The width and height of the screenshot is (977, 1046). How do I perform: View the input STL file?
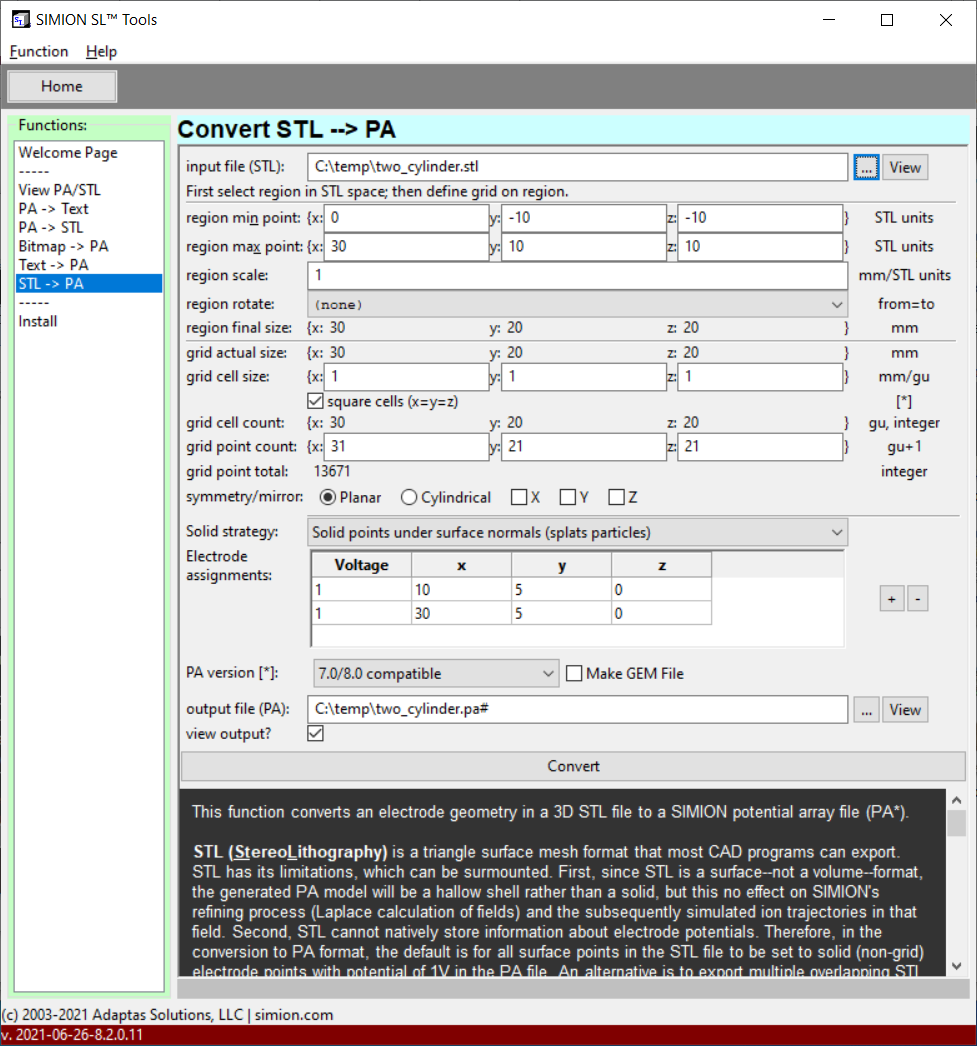[905, 167]
